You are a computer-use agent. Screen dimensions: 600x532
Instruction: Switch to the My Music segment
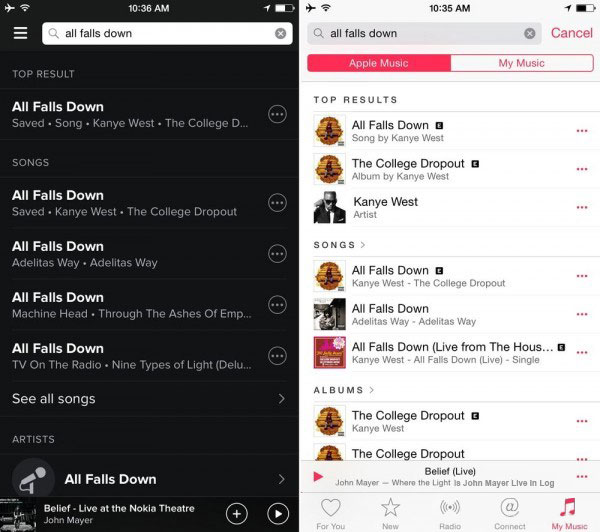522,63
